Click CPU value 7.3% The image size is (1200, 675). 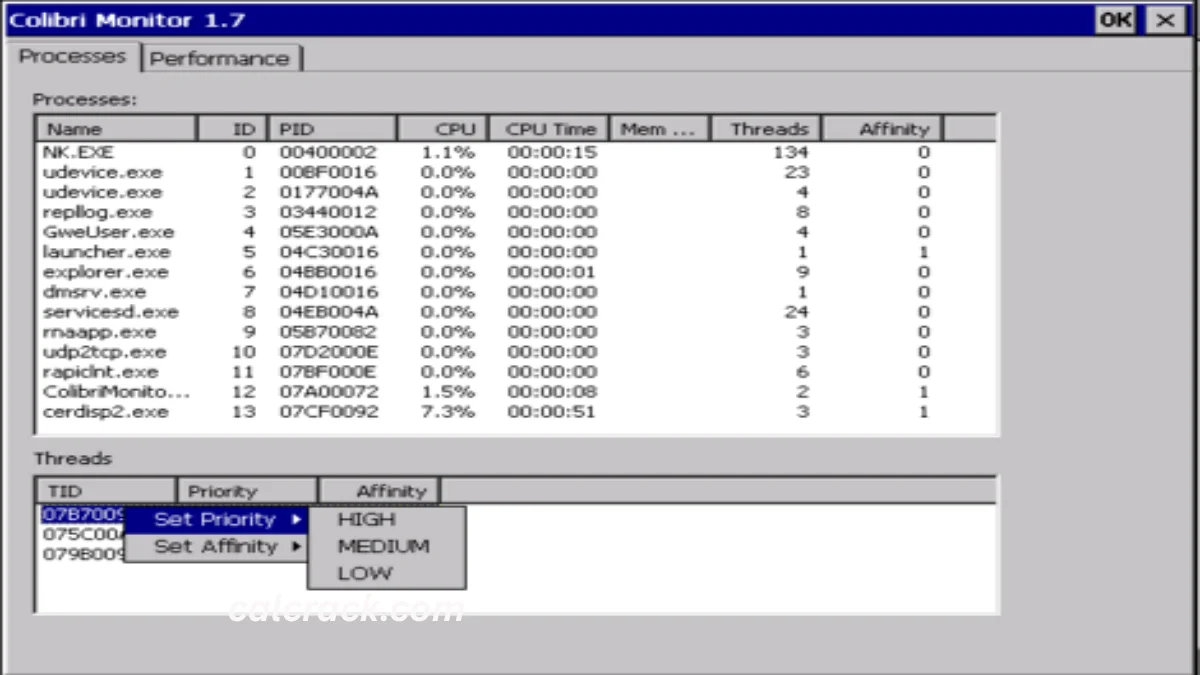[x=448, y=412]
